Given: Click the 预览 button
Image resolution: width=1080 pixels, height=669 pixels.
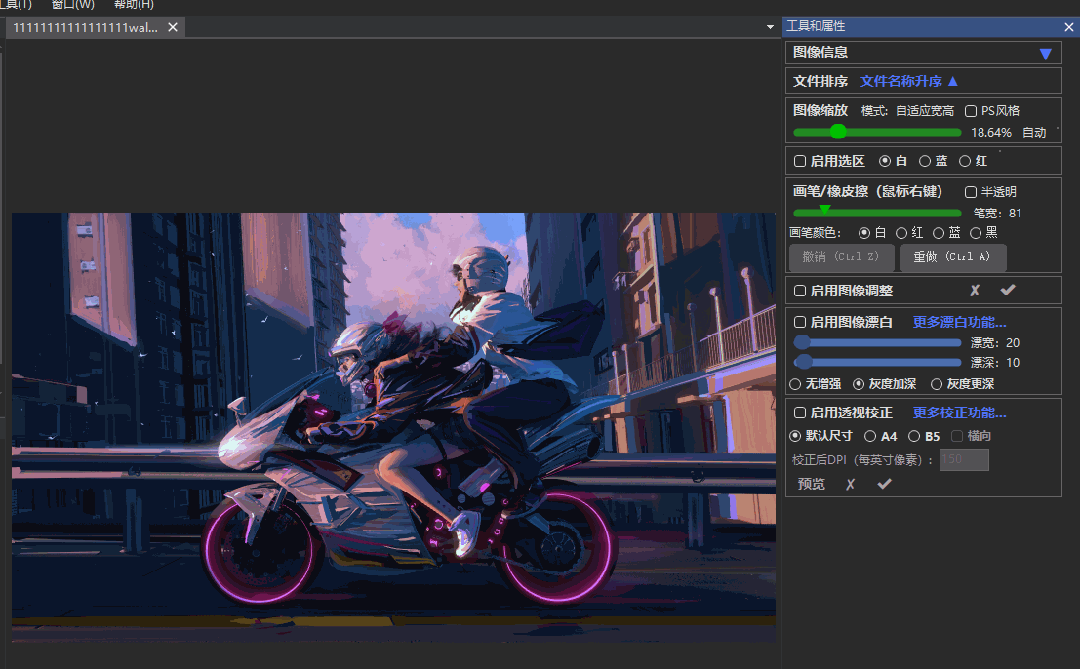Looking at the screenshot, I should click(811, 484).
